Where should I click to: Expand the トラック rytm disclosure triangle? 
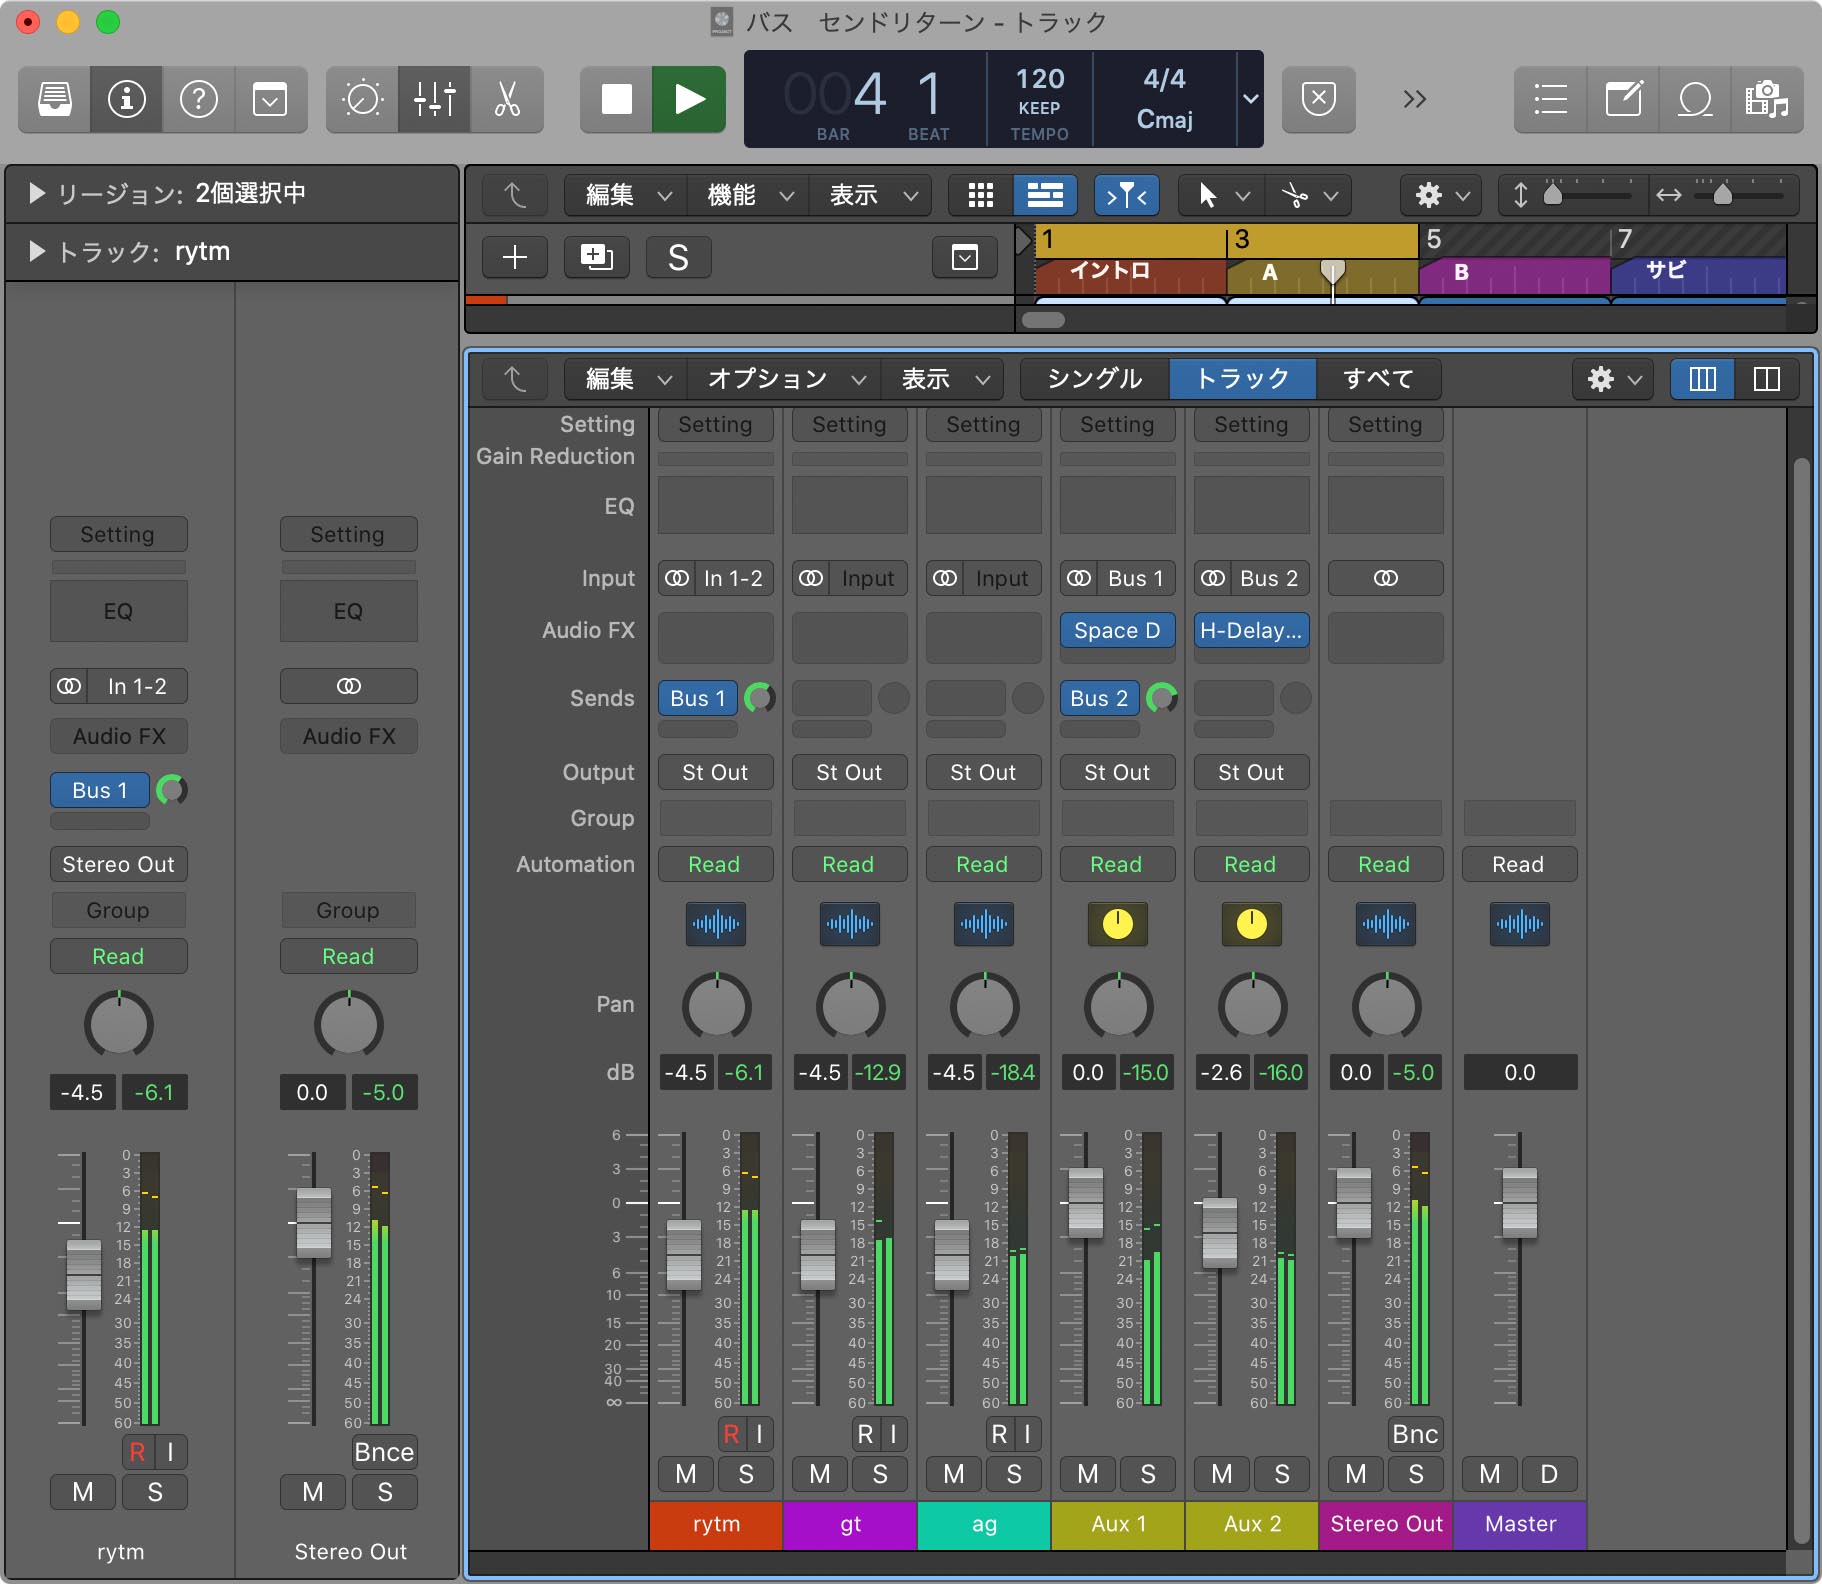(x=37, y=251)
